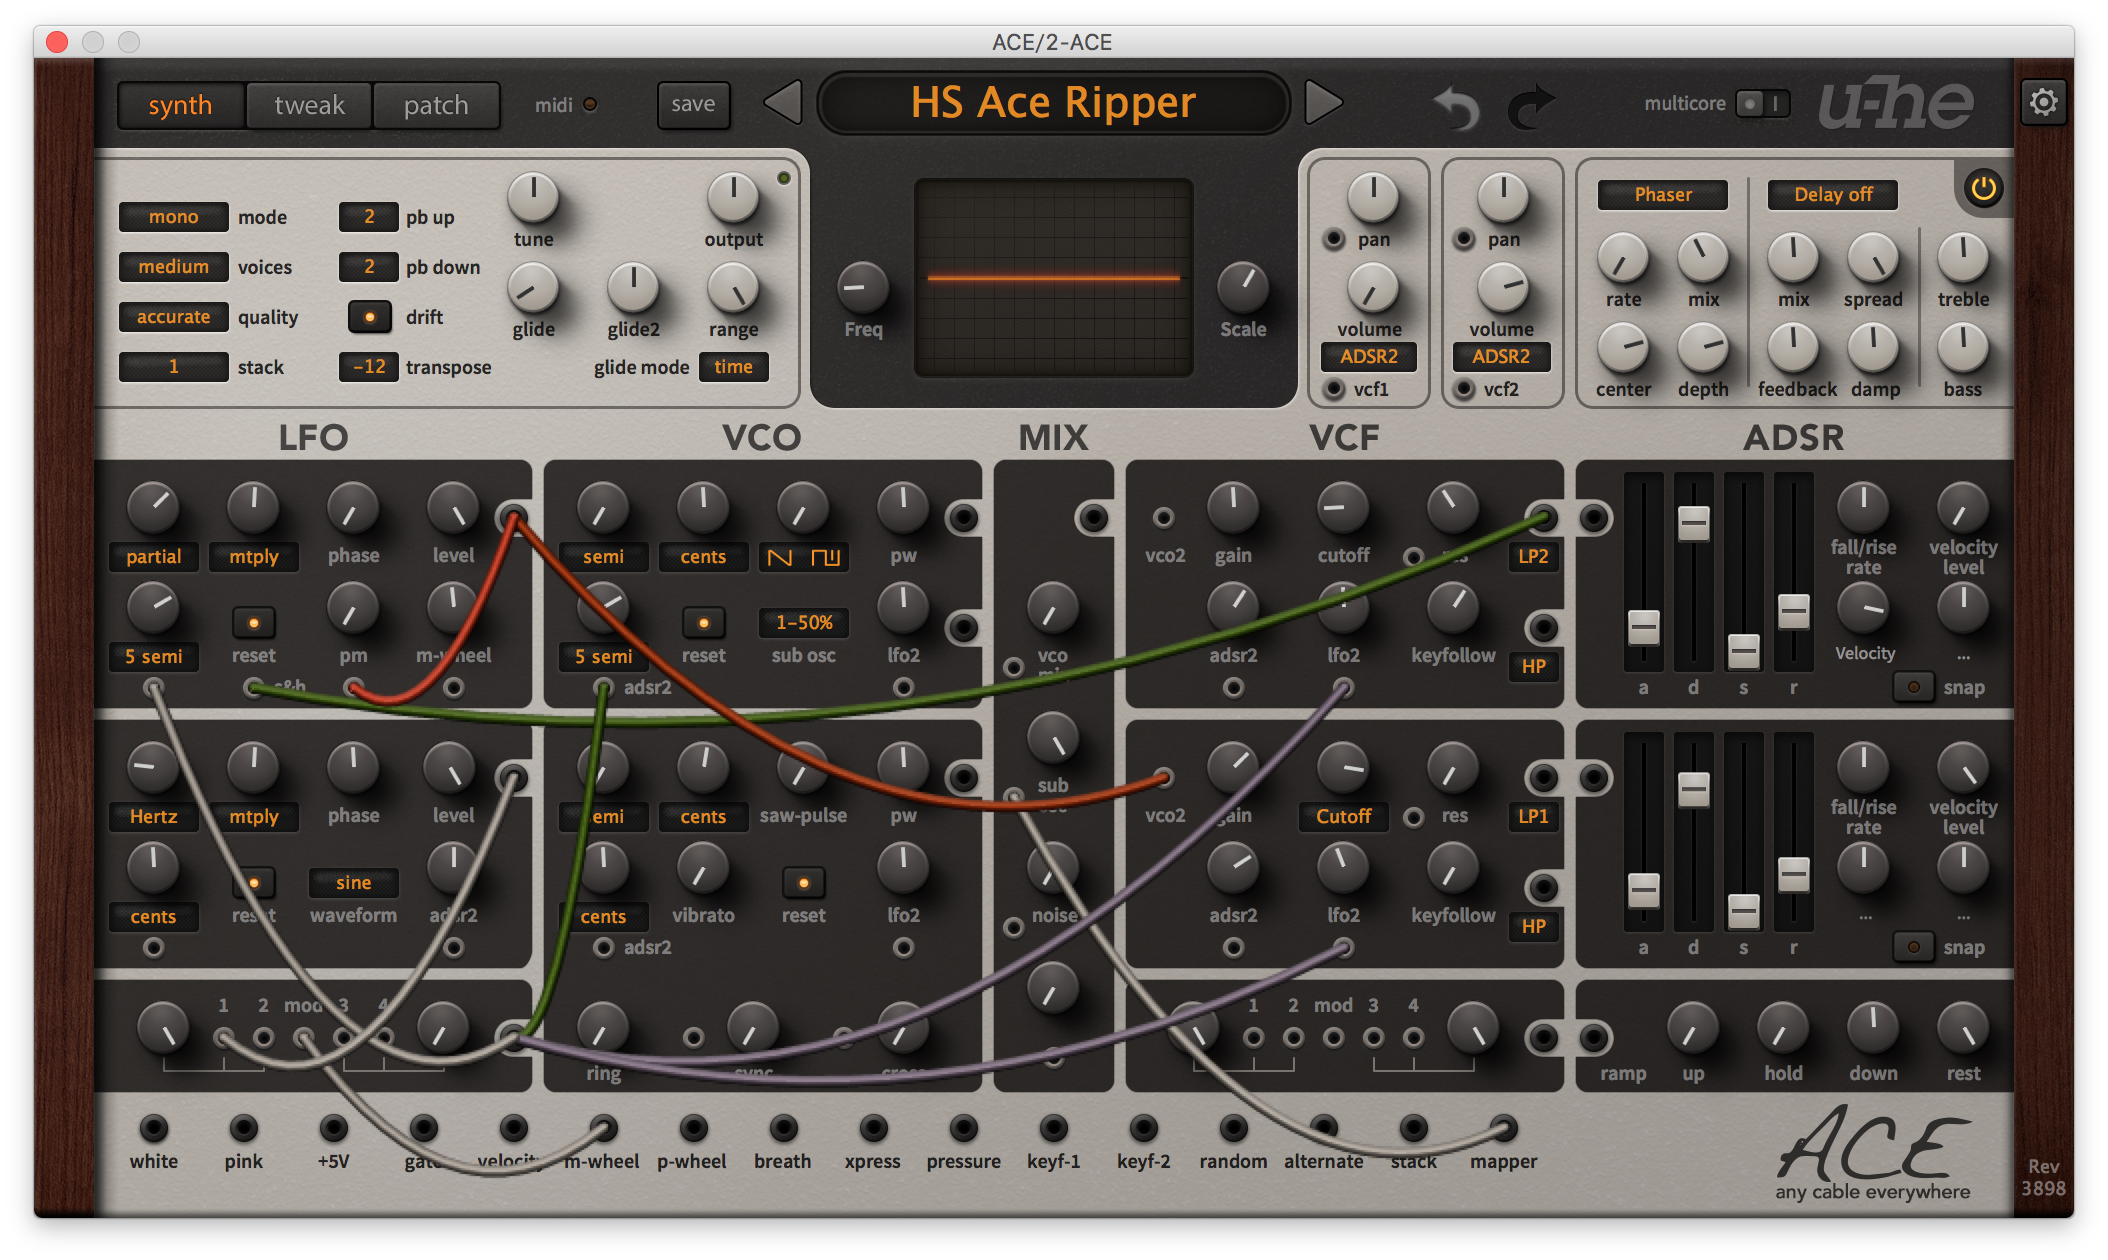Toggle snap on the lower ADSR
The height and width of the screenshot is (1260, 2108).
click(x=1913, y=947)
